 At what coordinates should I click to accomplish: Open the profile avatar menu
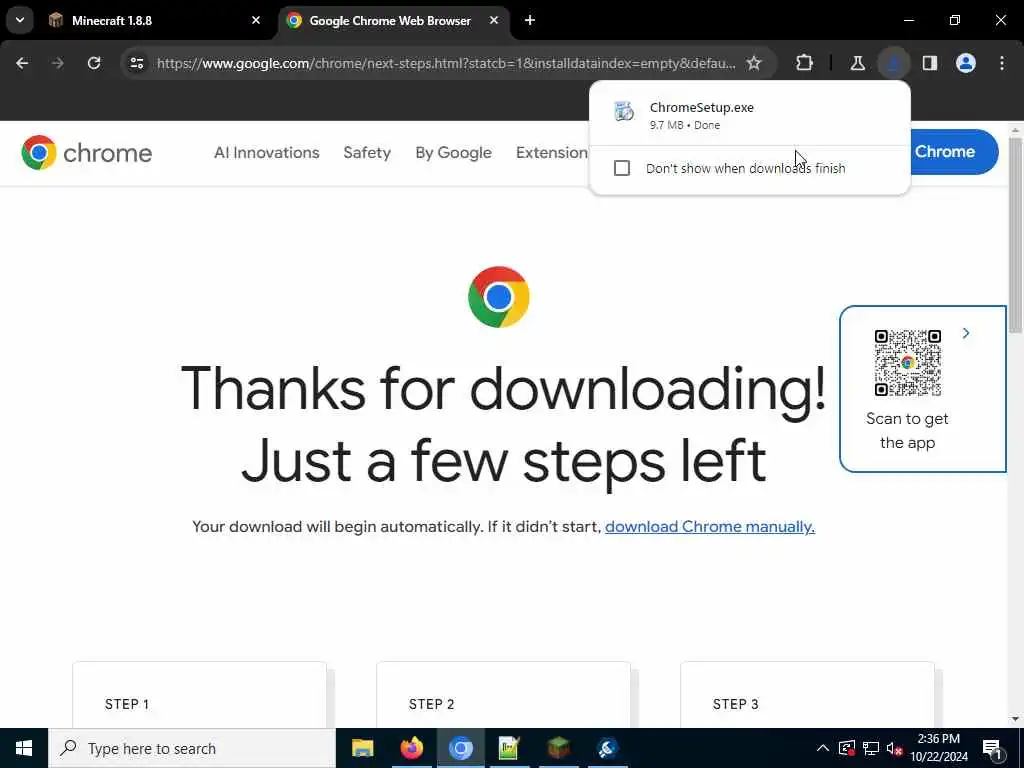tap(966, 63)
